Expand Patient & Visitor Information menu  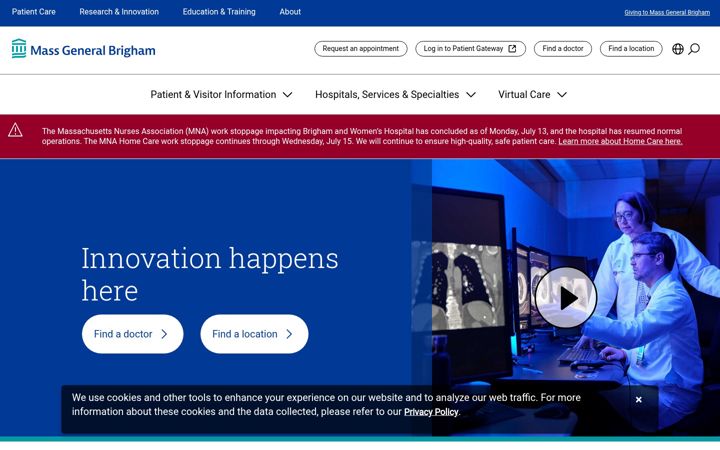point(221,95)
